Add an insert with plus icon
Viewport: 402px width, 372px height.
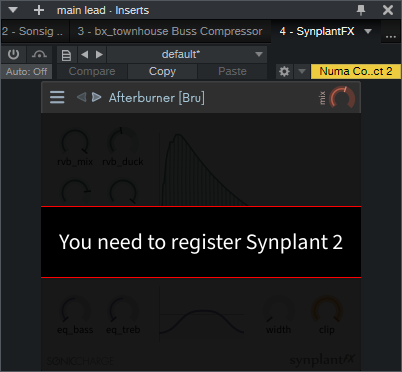click(39, 10)
